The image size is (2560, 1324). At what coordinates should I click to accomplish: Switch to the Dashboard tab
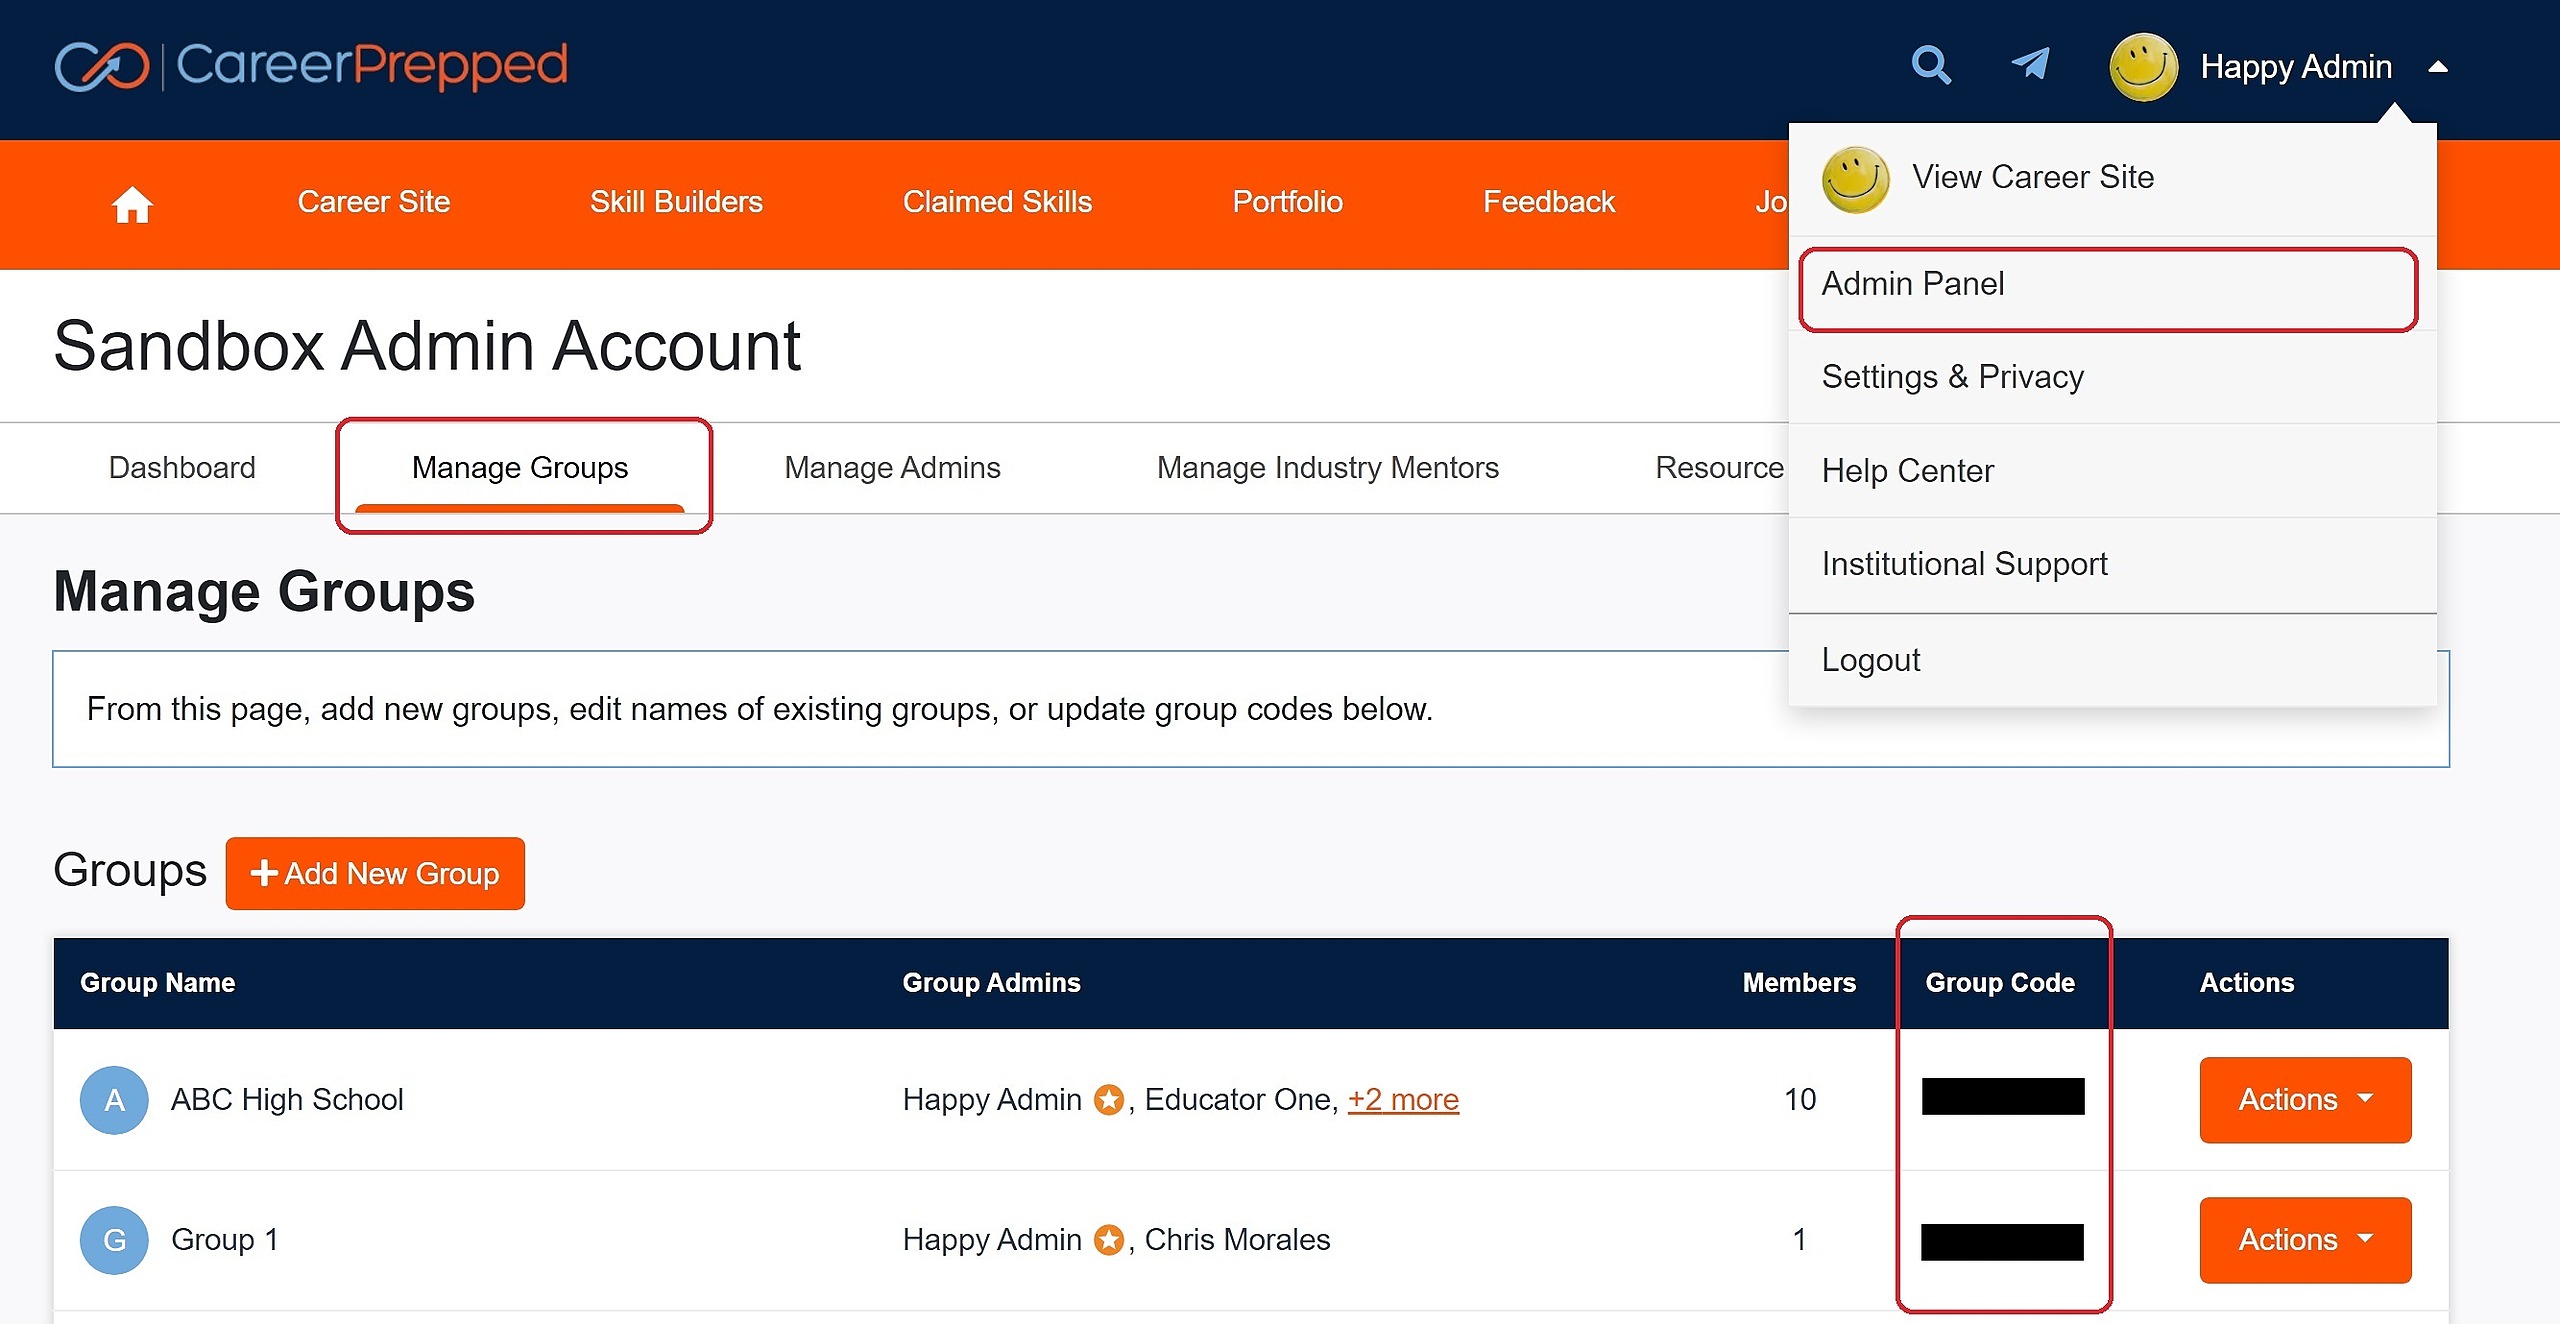pyautogui.click(x=182, y=467)
